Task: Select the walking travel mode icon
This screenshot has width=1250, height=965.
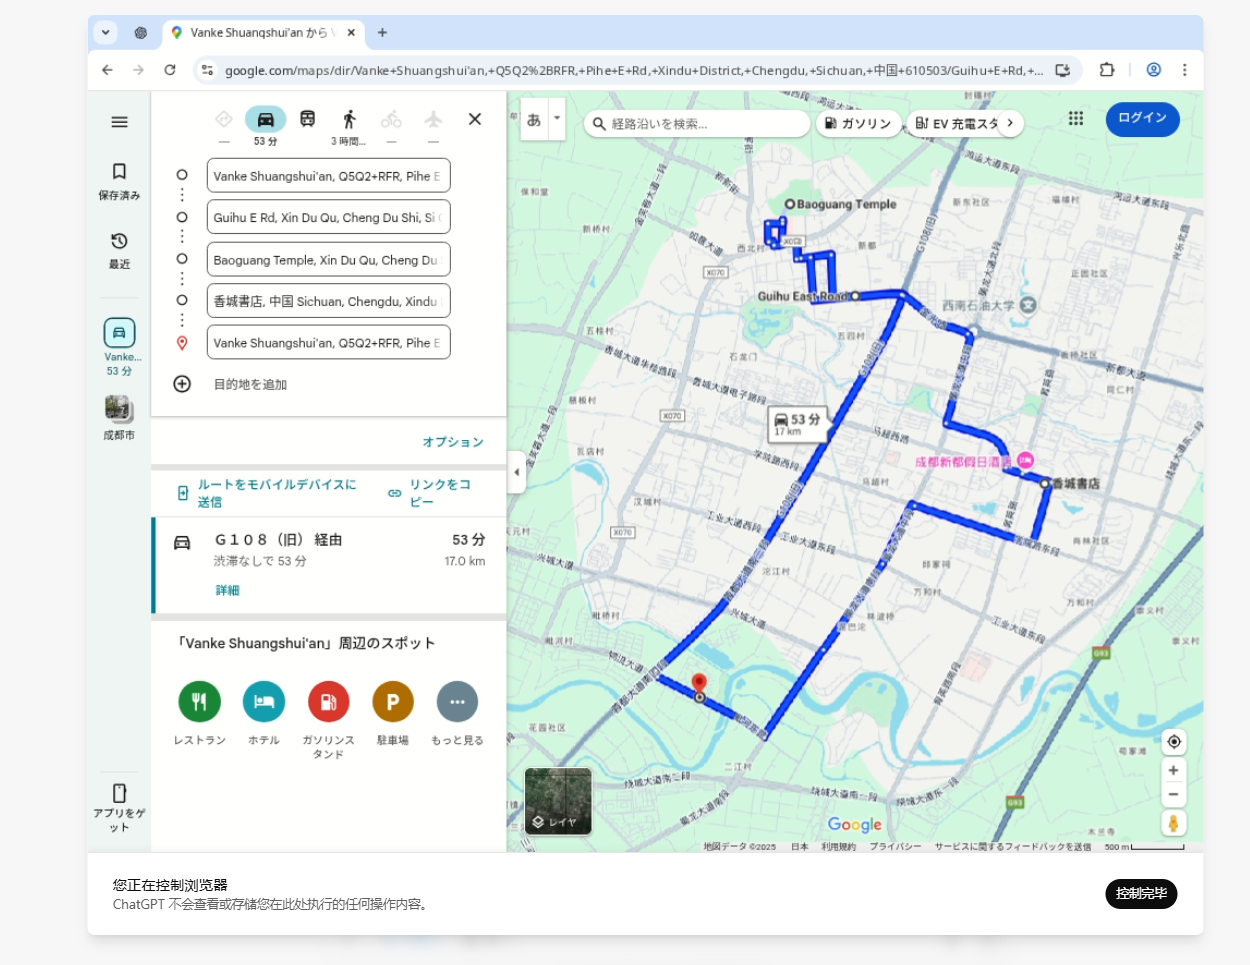Action: point(349,120)
